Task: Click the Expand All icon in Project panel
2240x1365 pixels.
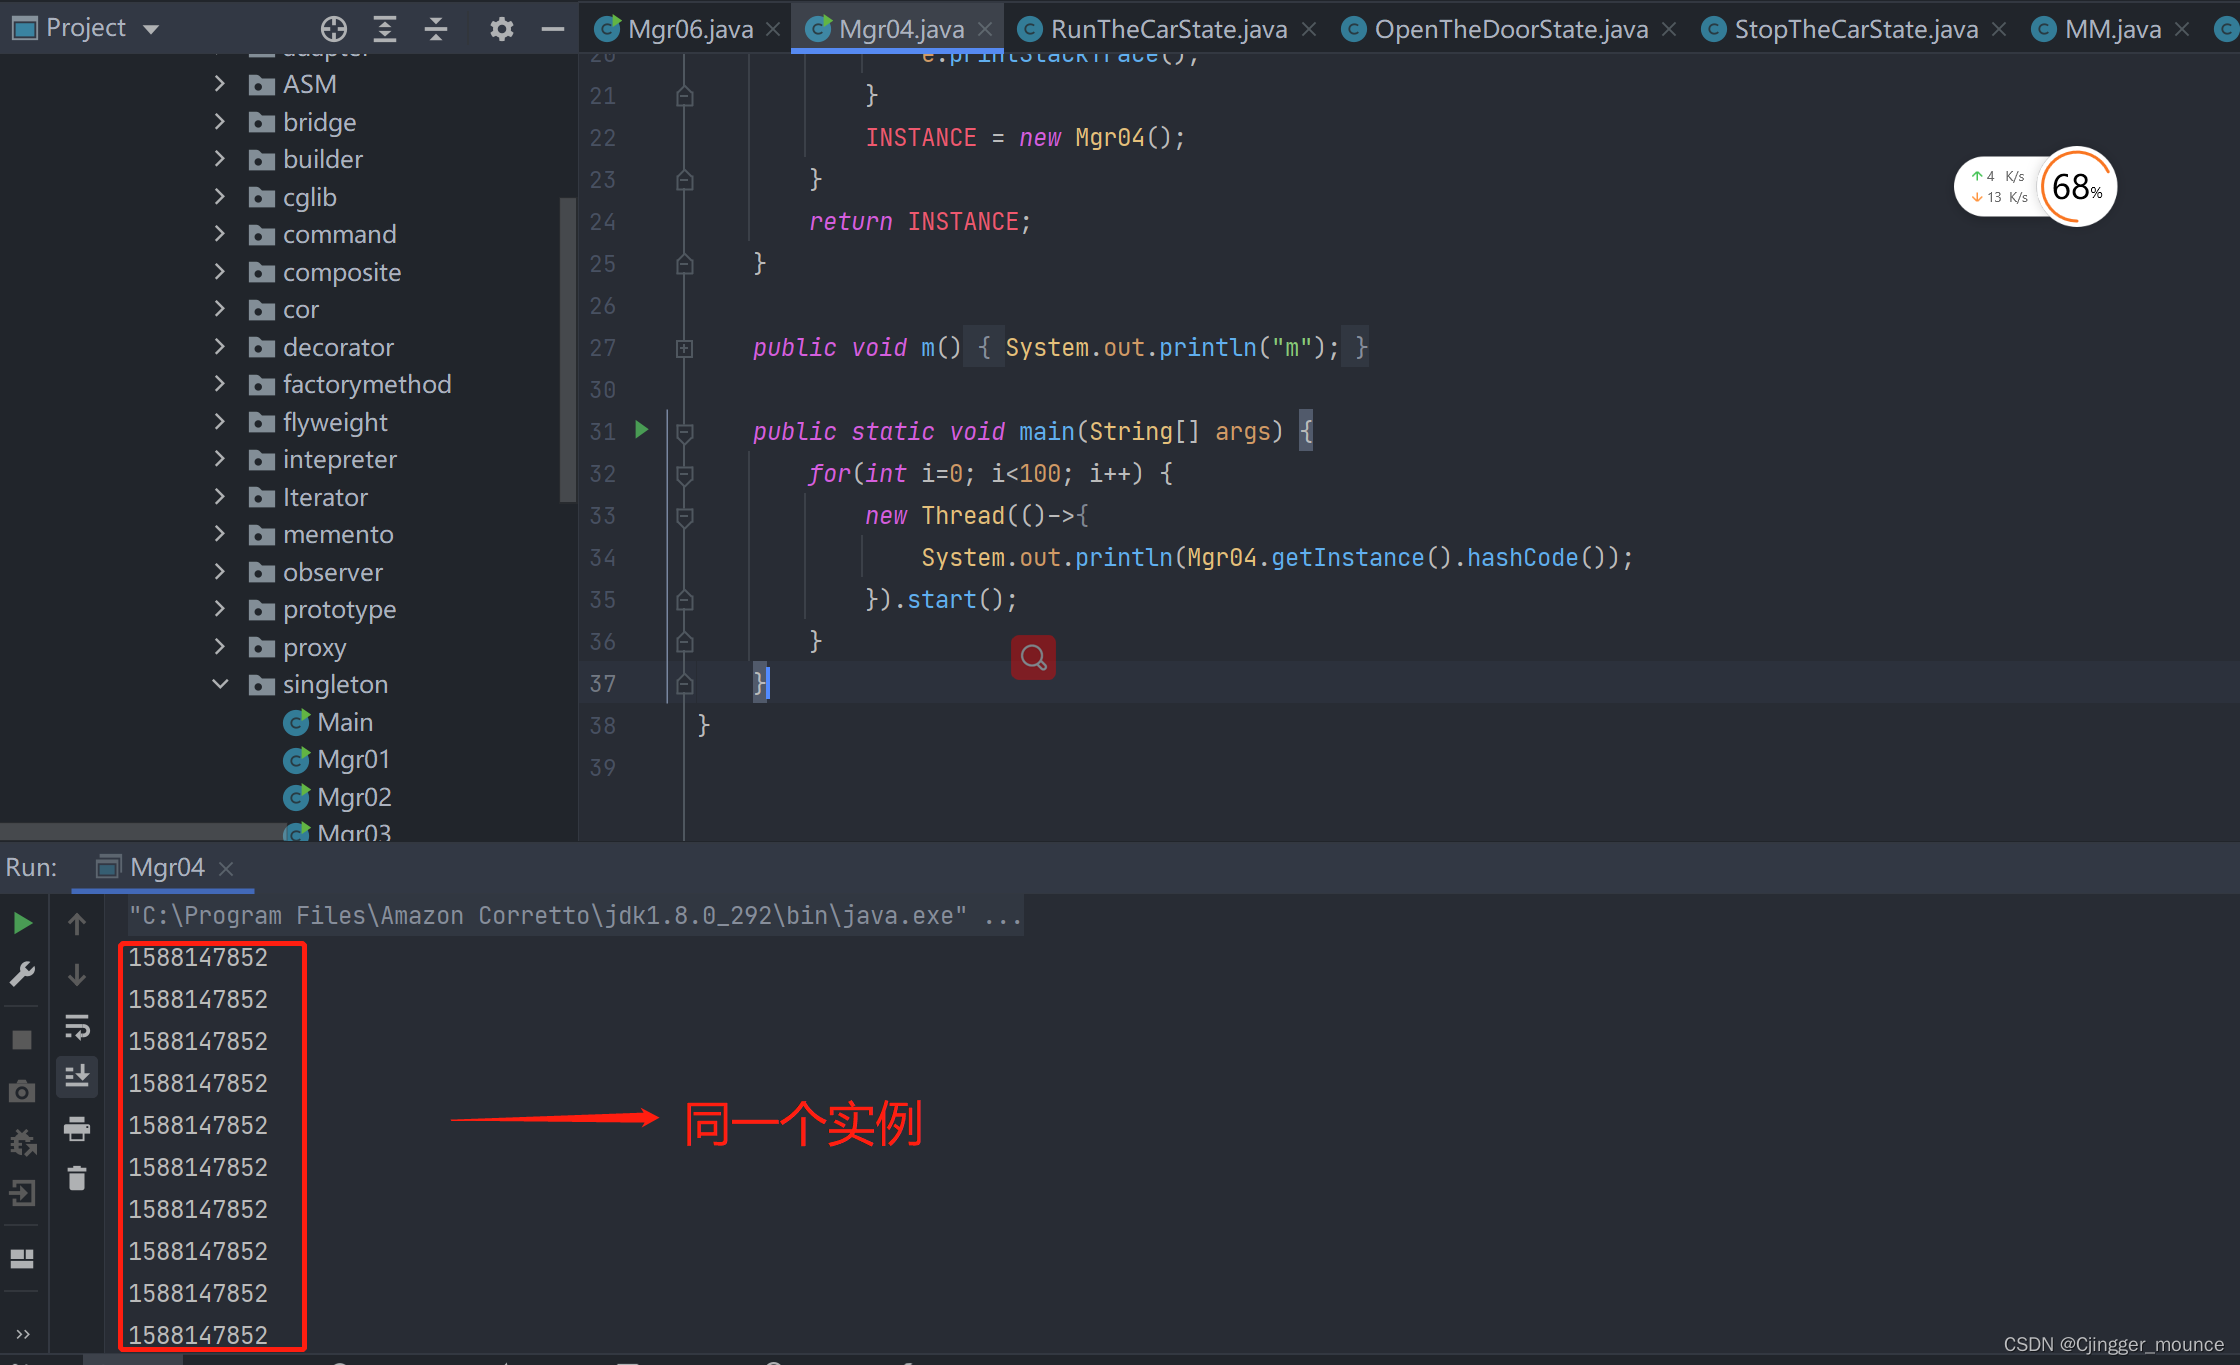Action: (385, 29)
